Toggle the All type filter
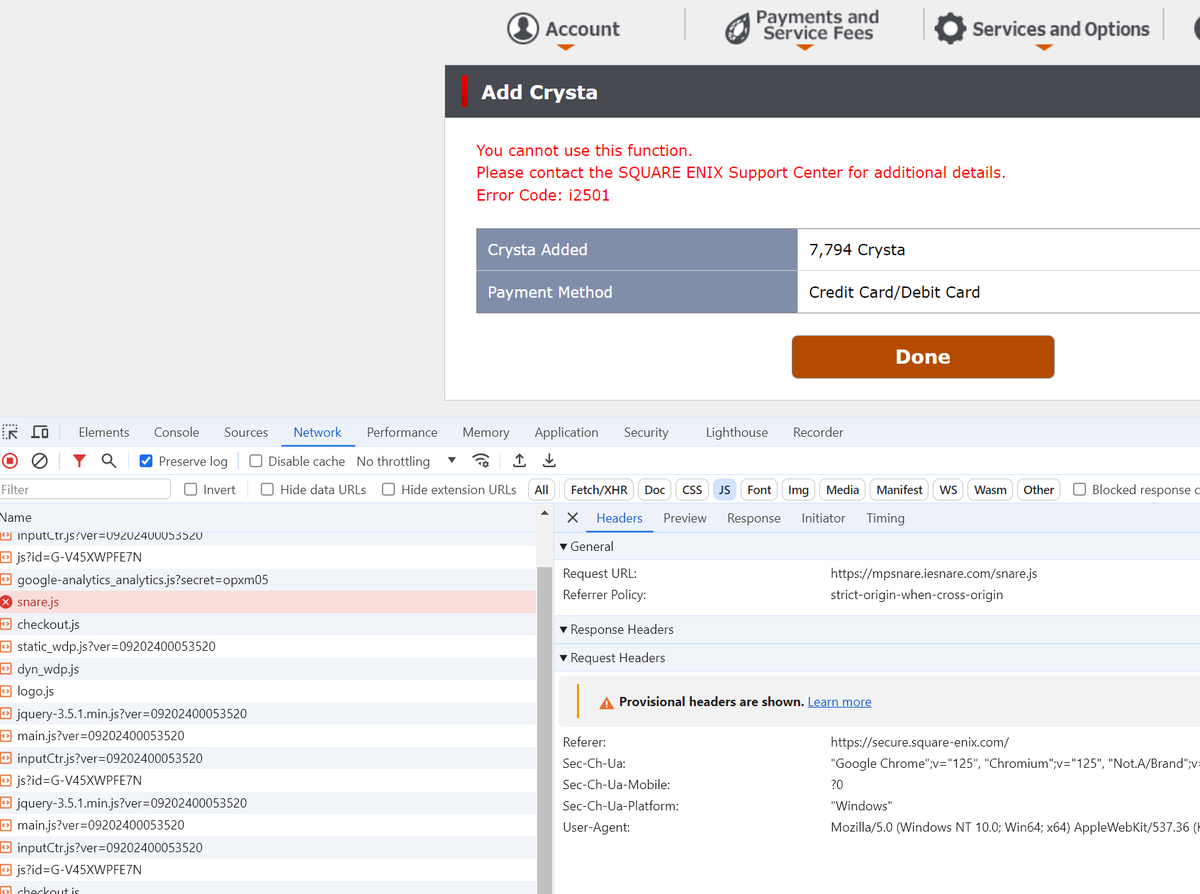This screenshot has height=894, width=1200. (541, 490)
